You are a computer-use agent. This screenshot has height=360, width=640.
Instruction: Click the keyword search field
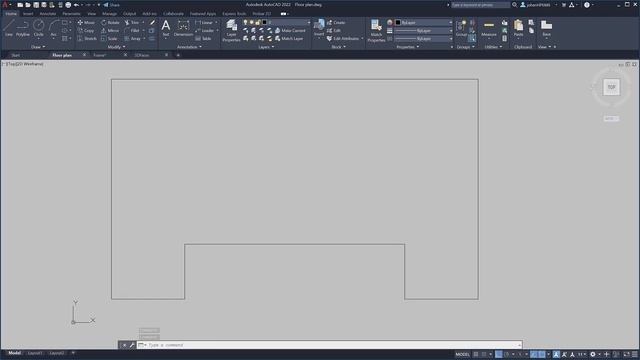pyautogui.click(x=480, y=5)
